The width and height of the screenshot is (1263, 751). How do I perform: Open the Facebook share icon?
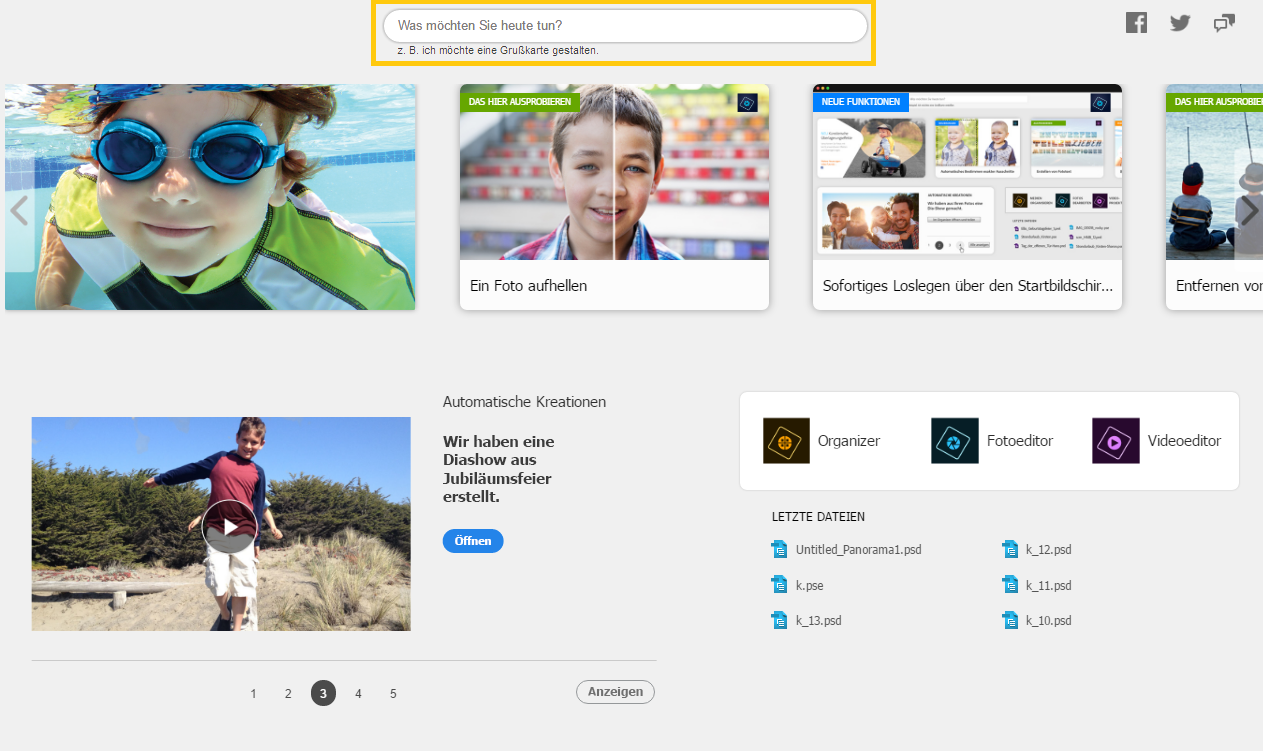[1136, 23]
